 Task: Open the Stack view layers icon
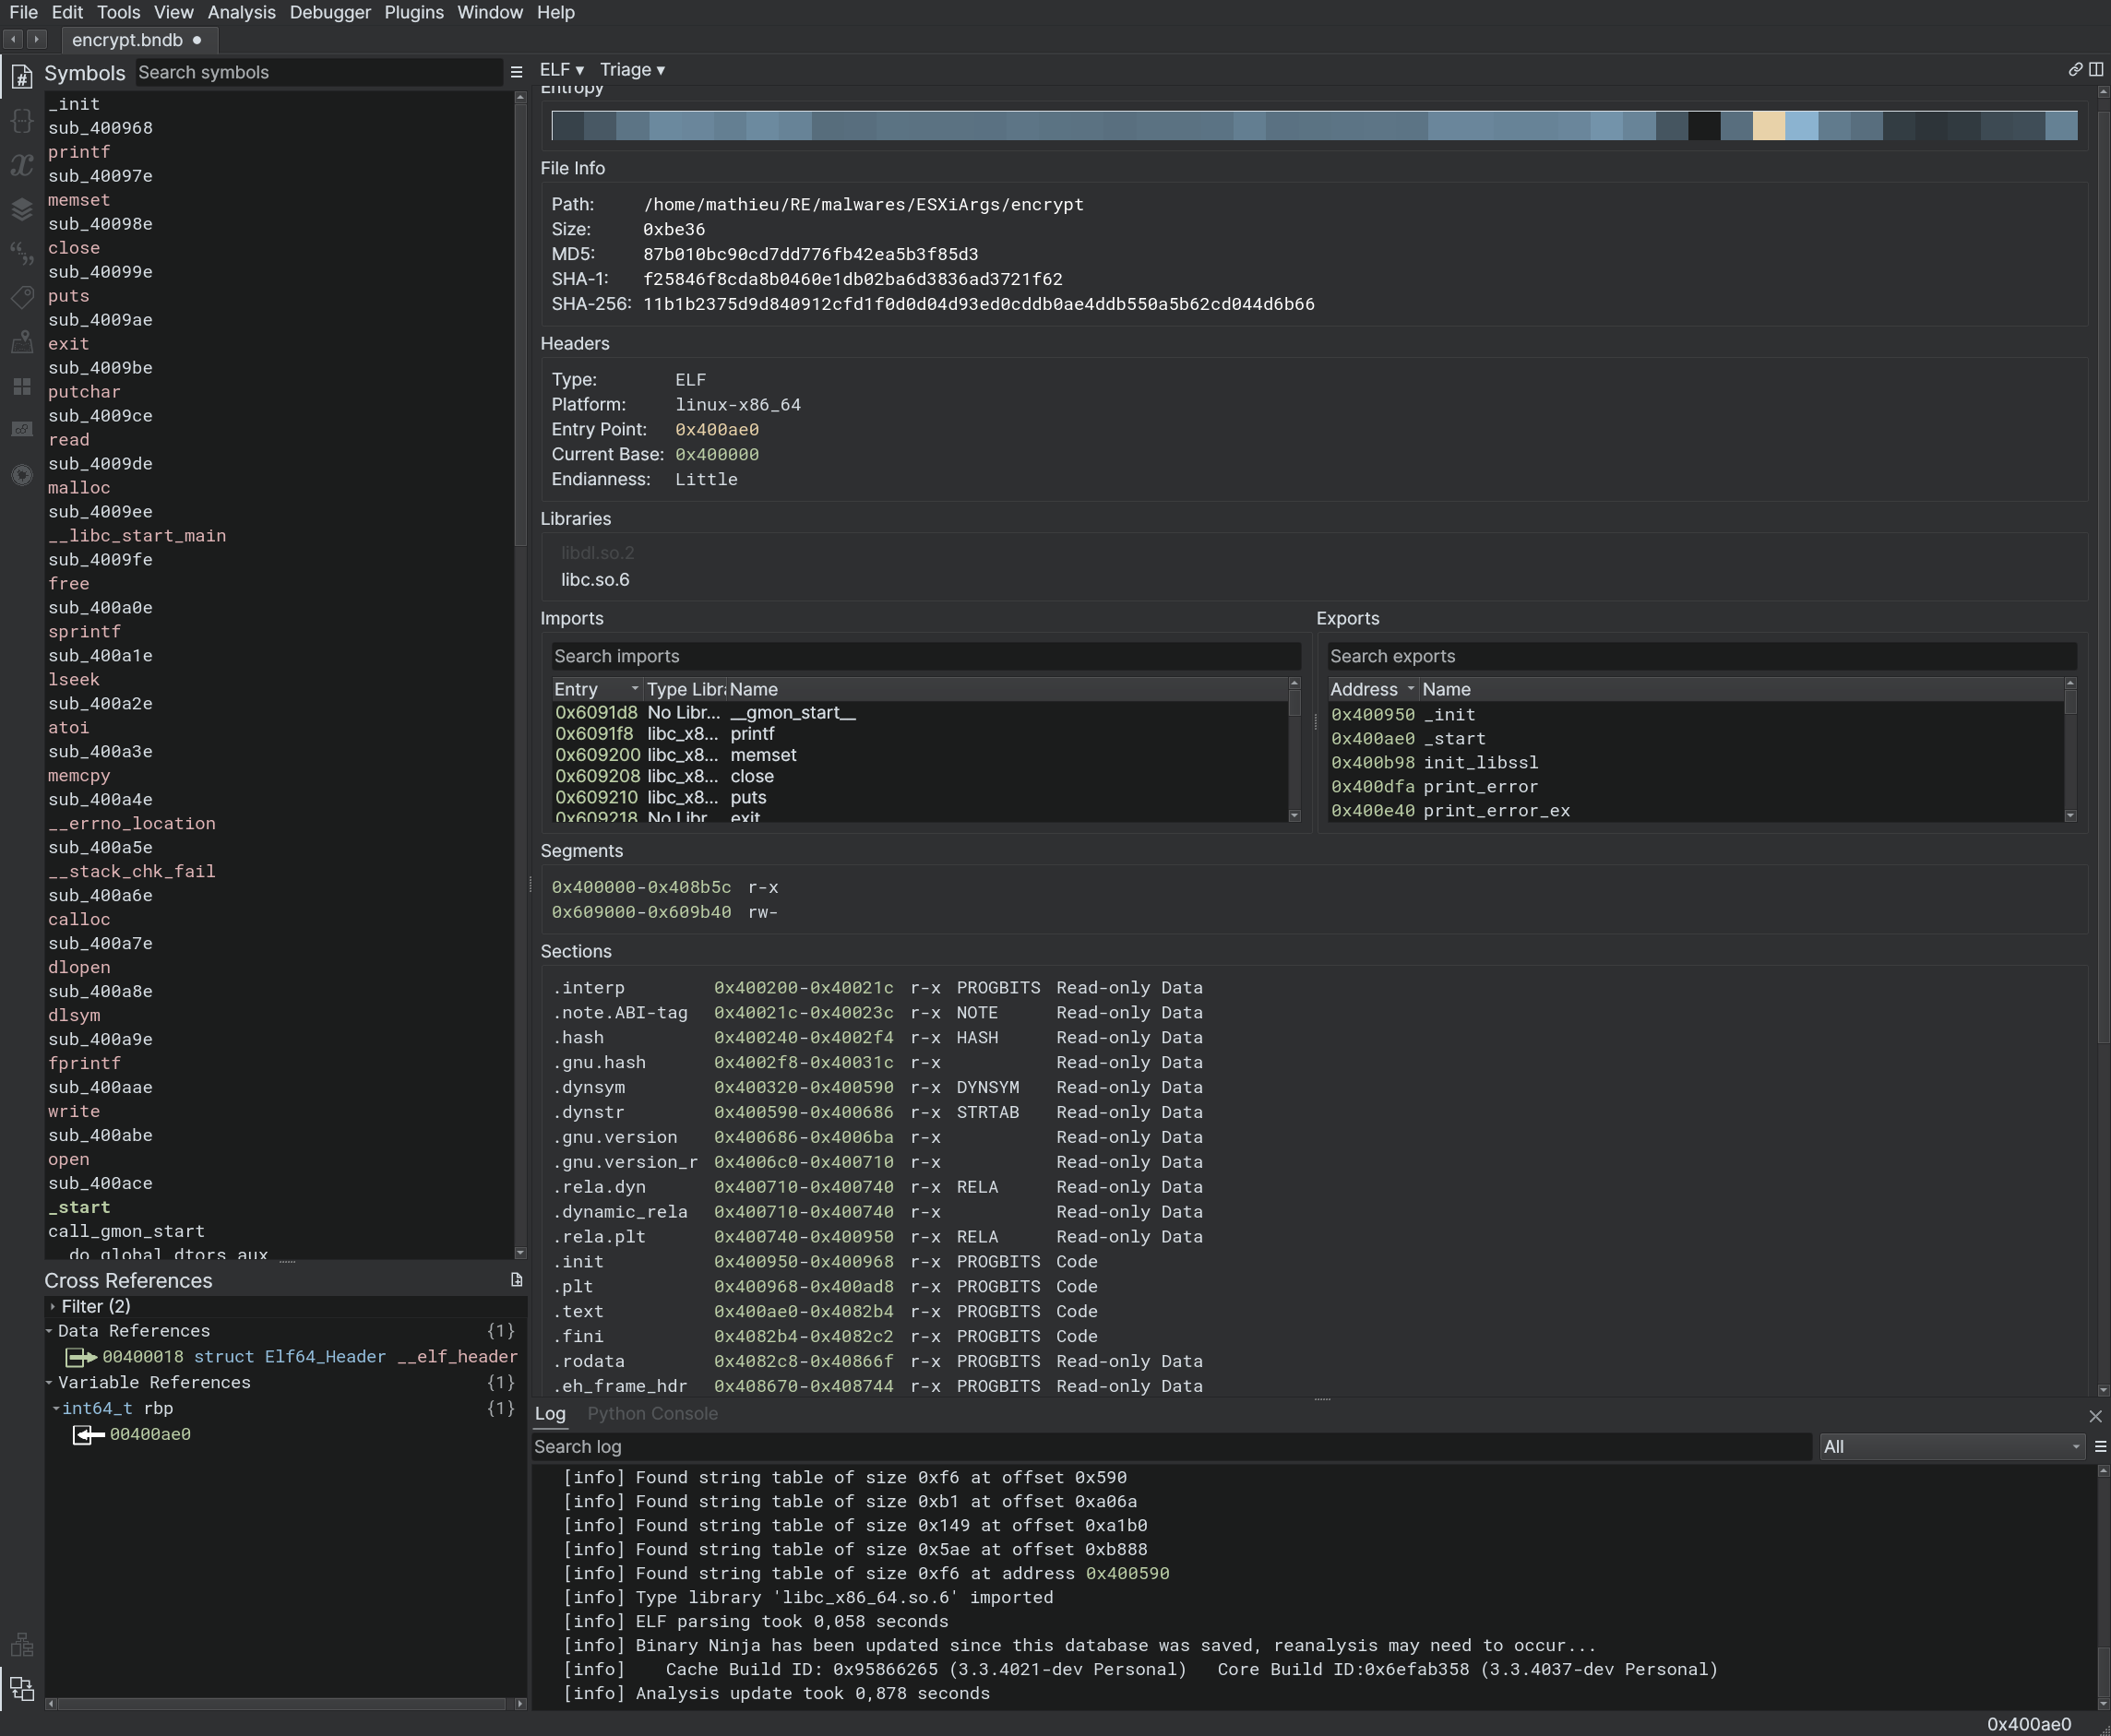[x=22, y=209]
